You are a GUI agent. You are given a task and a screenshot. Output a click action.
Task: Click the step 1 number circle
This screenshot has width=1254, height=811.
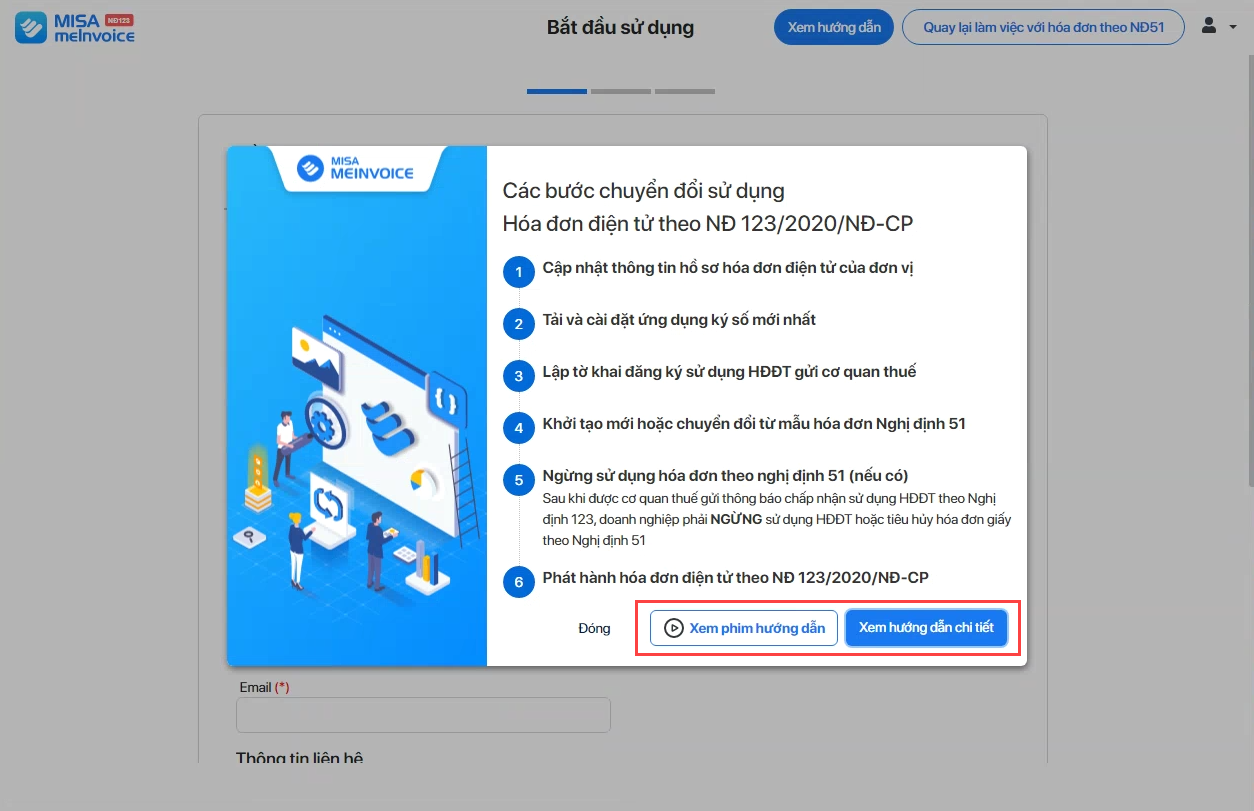pyautogui.click(x=518, y=271)
